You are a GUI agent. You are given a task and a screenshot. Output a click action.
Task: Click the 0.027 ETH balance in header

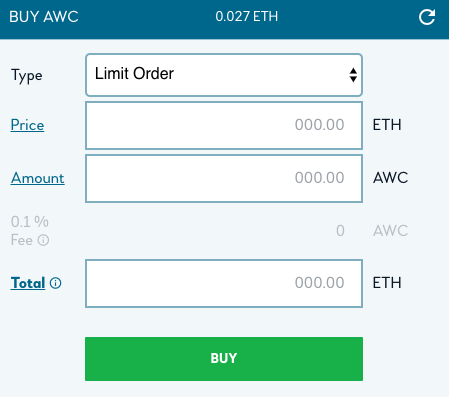pos(247,16)
